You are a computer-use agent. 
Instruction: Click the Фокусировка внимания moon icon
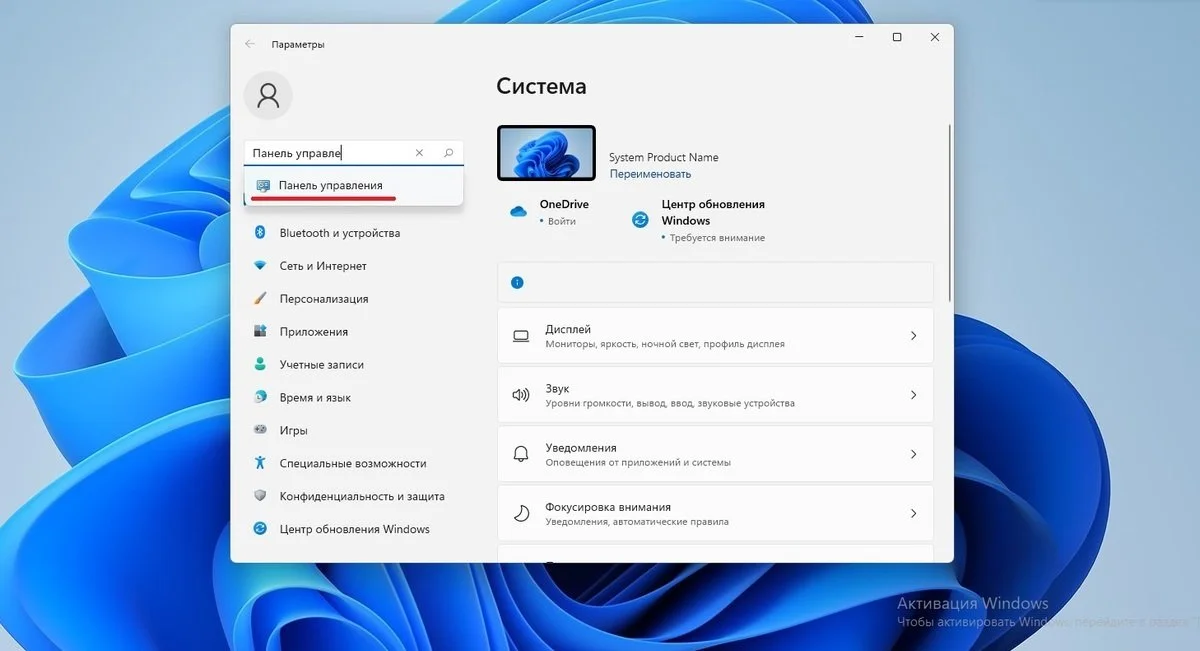coord(520,514)
